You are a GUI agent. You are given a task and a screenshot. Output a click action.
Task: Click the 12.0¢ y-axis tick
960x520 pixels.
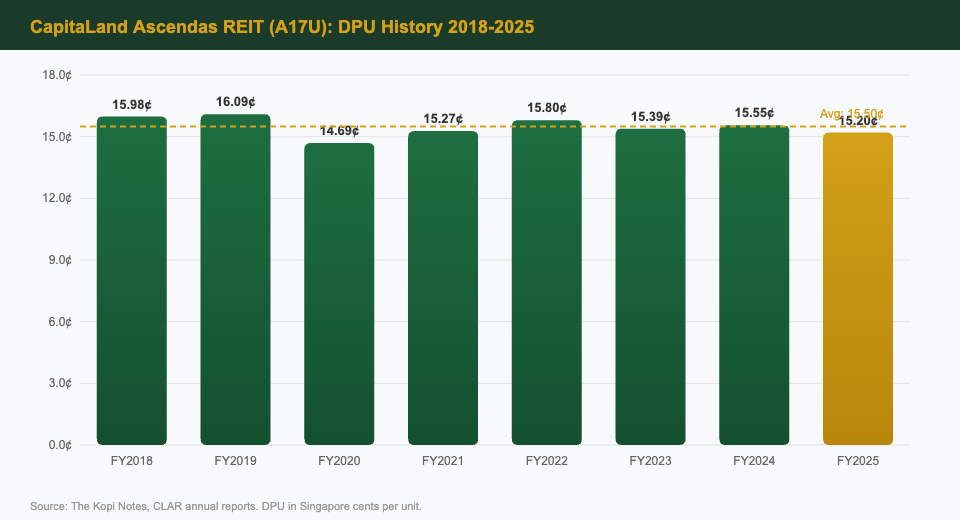coord(57,198)
